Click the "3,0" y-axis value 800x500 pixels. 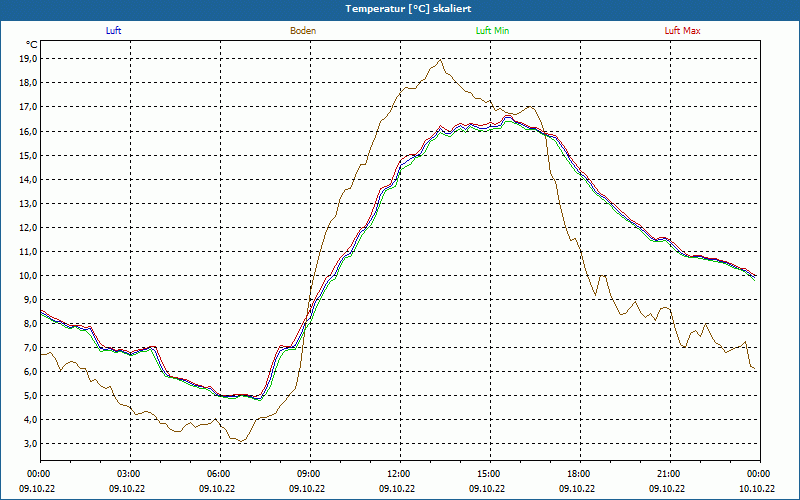(31, 444)
